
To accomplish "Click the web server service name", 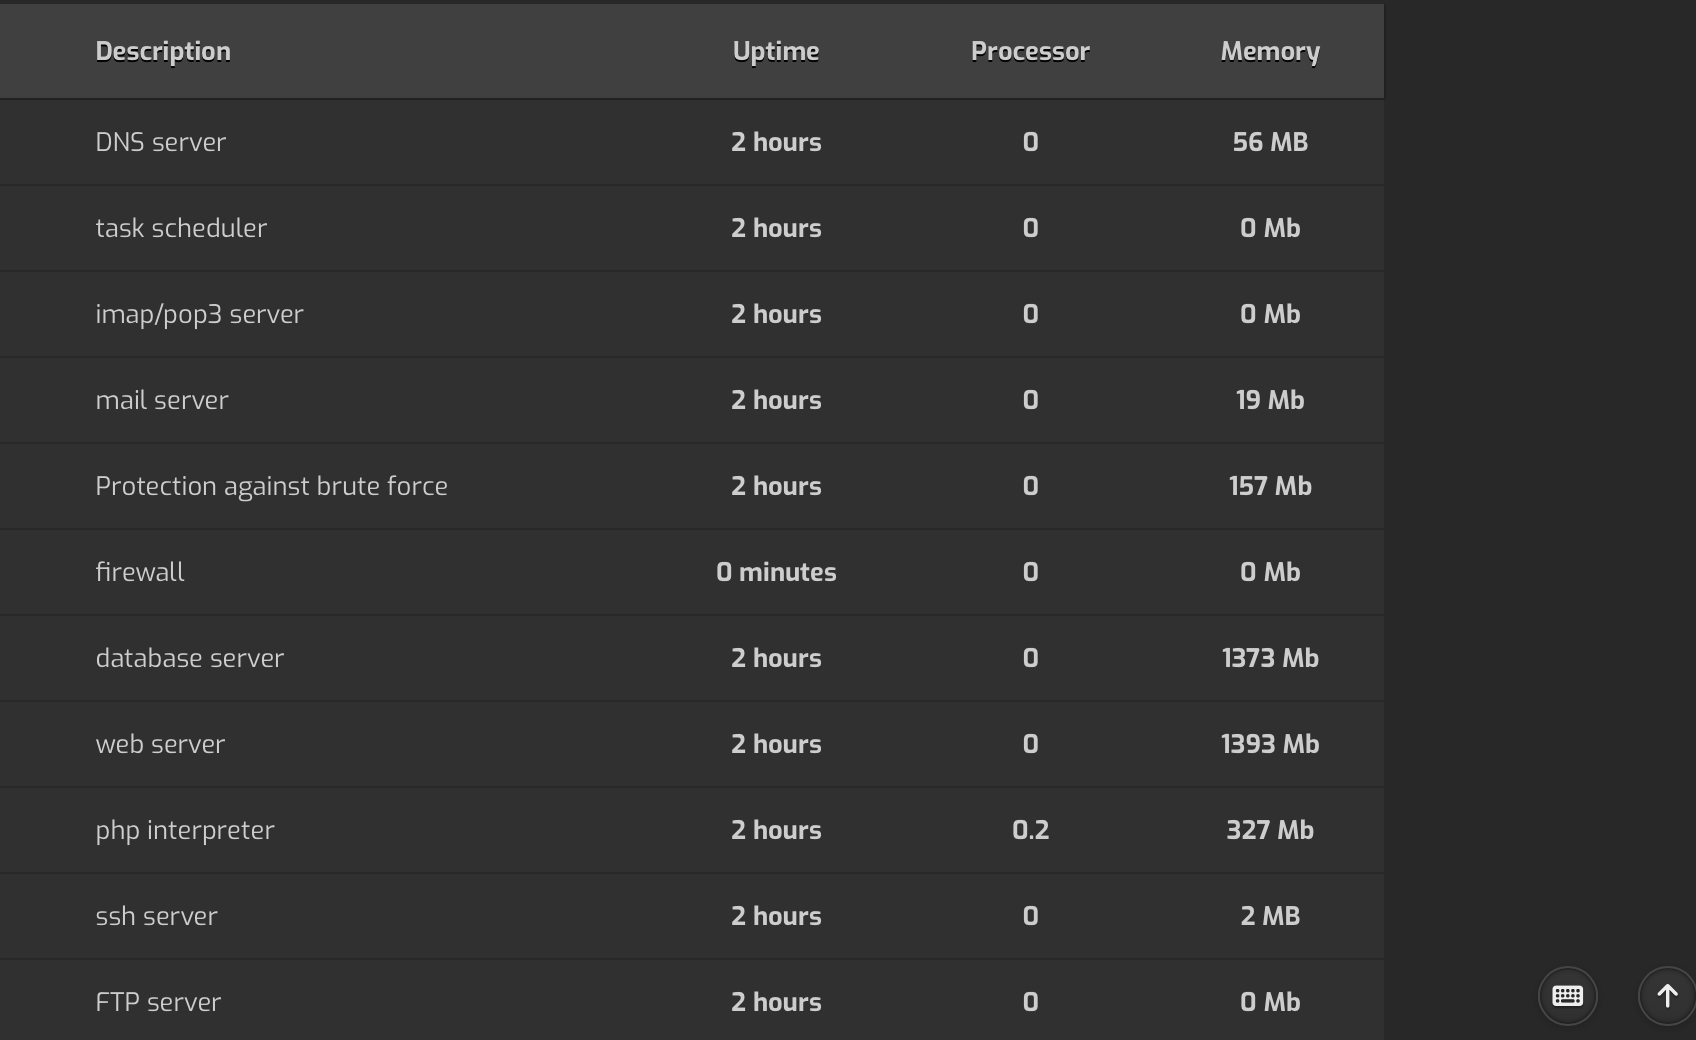I will coord(160,744).
